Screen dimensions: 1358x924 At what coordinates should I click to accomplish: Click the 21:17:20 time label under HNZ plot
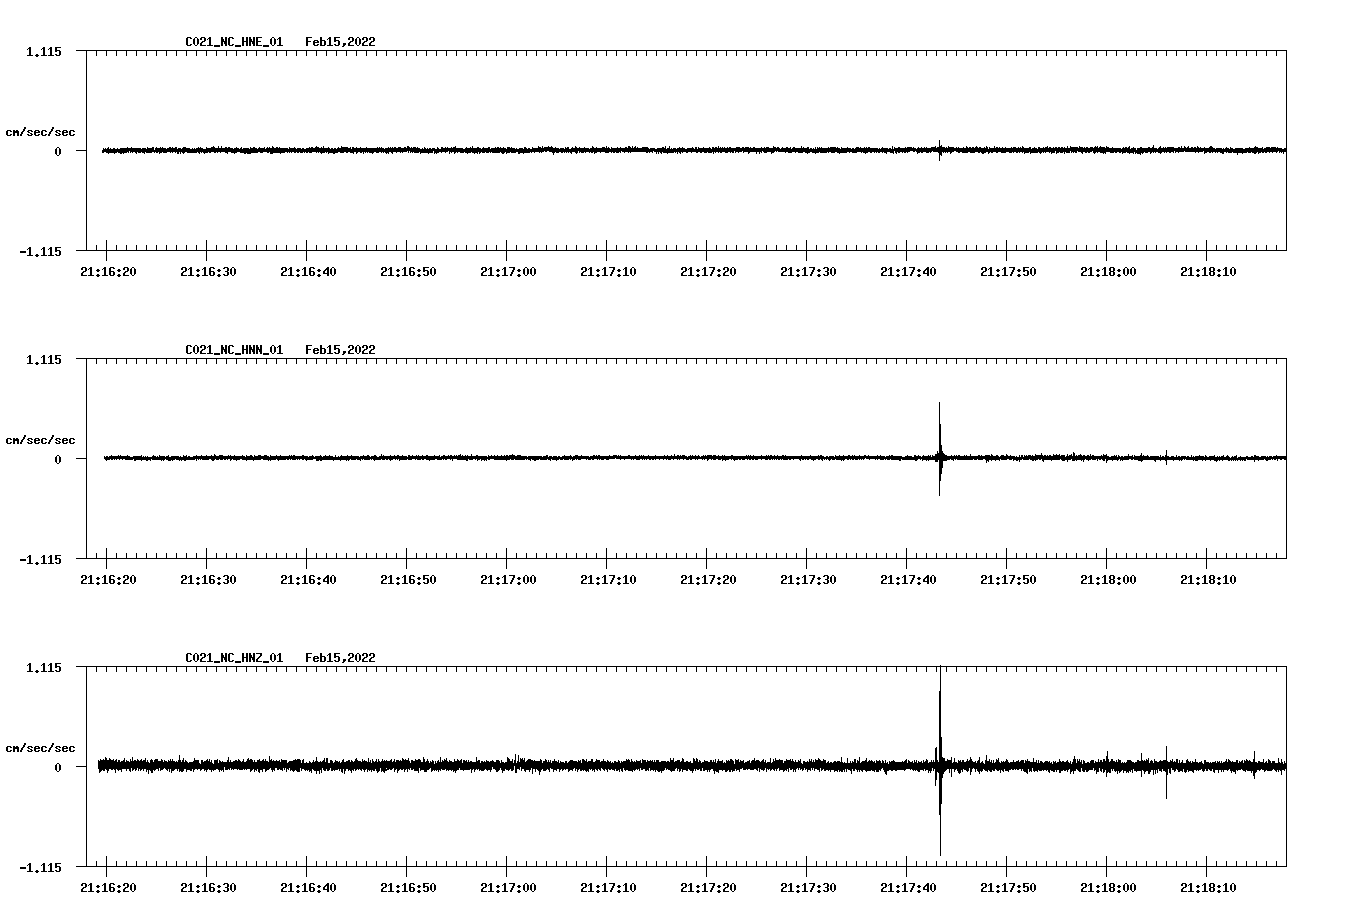click(x=708, y=888)
